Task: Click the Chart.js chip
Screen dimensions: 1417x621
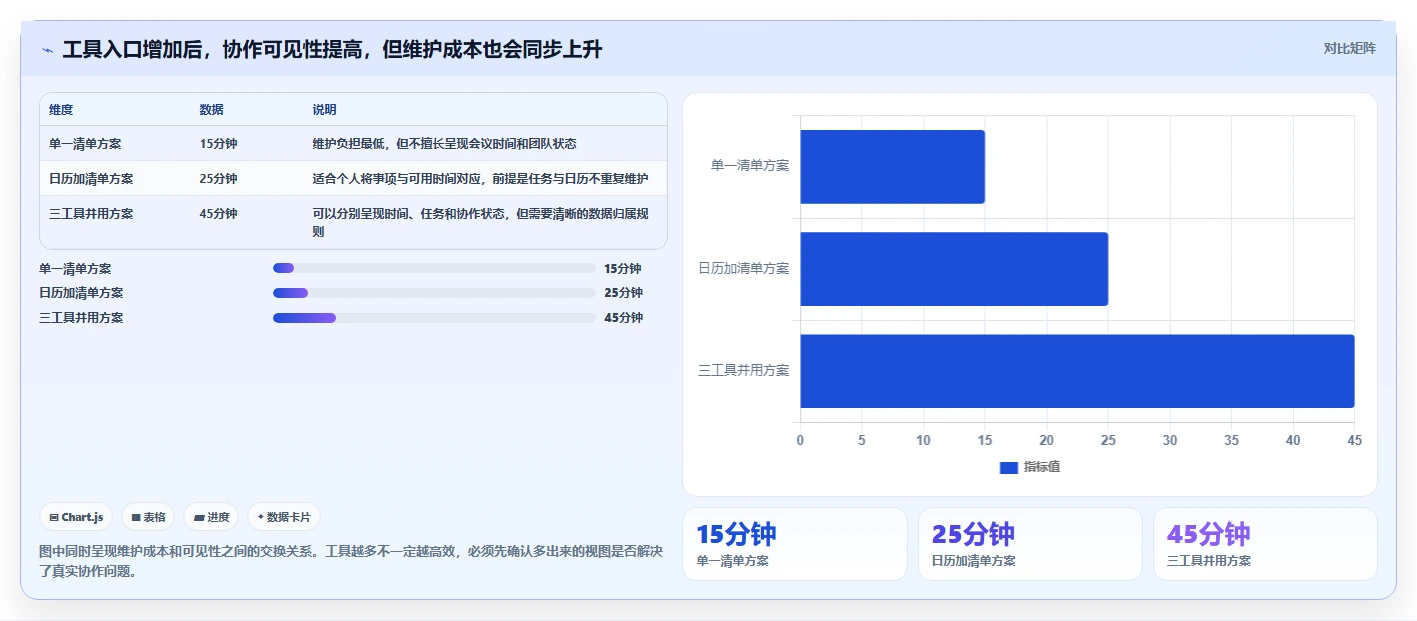Action: tap(76, 517)
